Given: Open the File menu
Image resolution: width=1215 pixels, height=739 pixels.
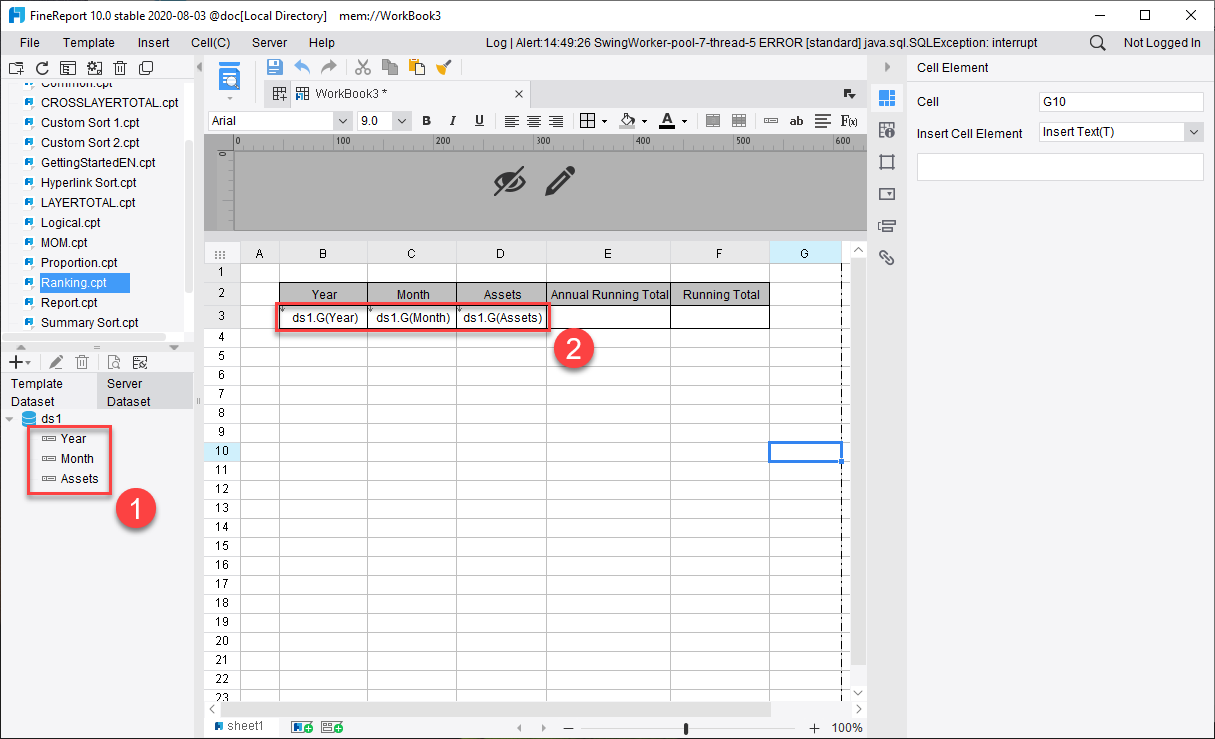Looking at the screenshot, I should tap(30, 43).
